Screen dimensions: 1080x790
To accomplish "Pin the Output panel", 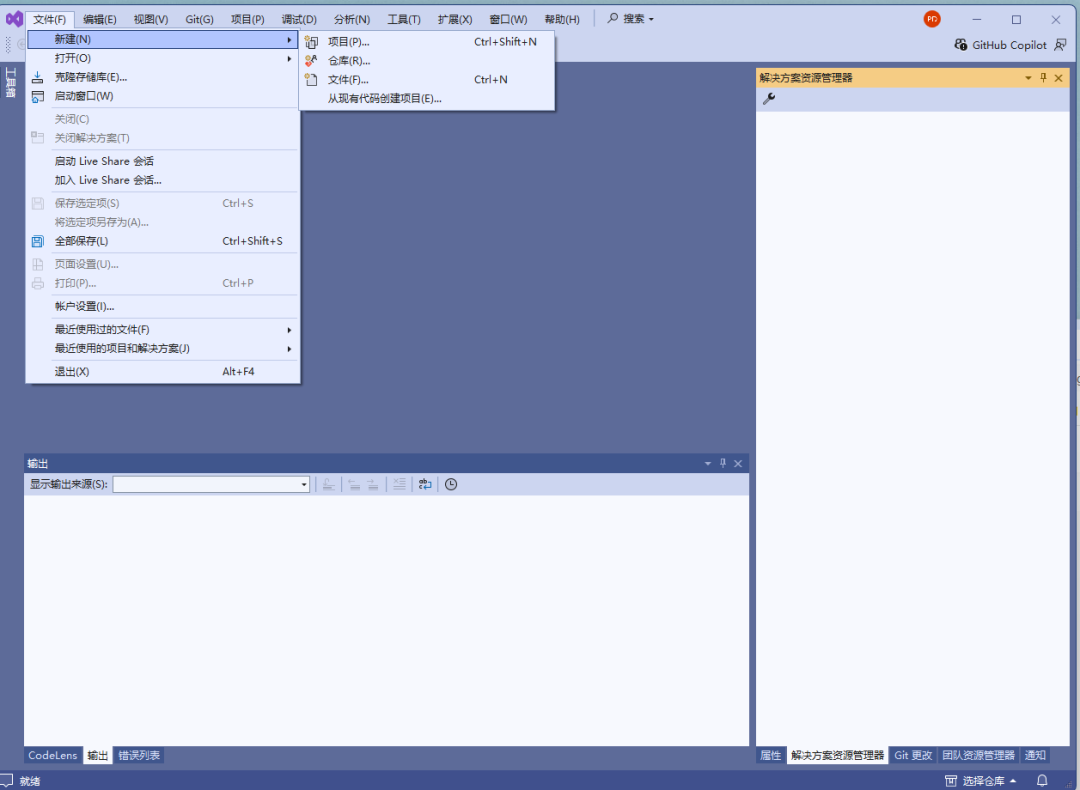I will (723, 464).
